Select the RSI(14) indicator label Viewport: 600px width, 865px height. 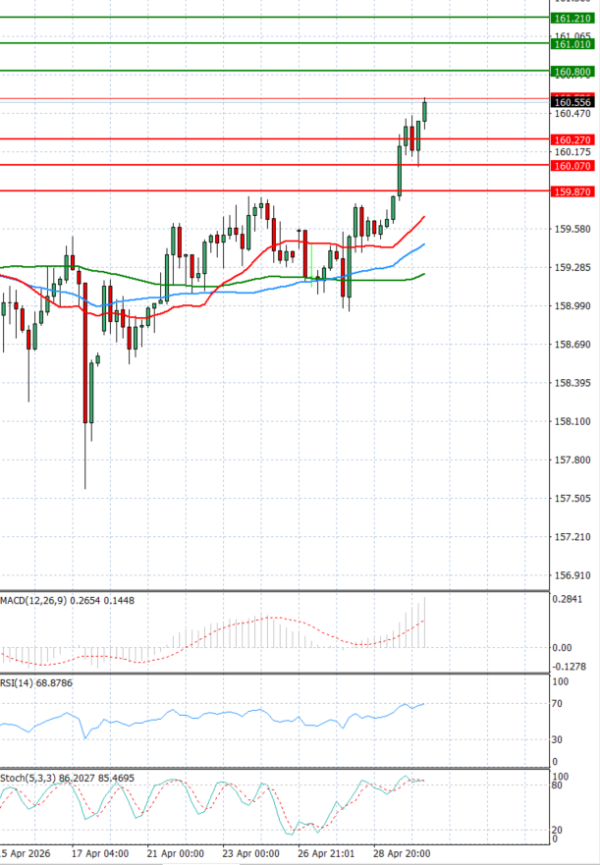pyautogui.click(x=22, y=681)
